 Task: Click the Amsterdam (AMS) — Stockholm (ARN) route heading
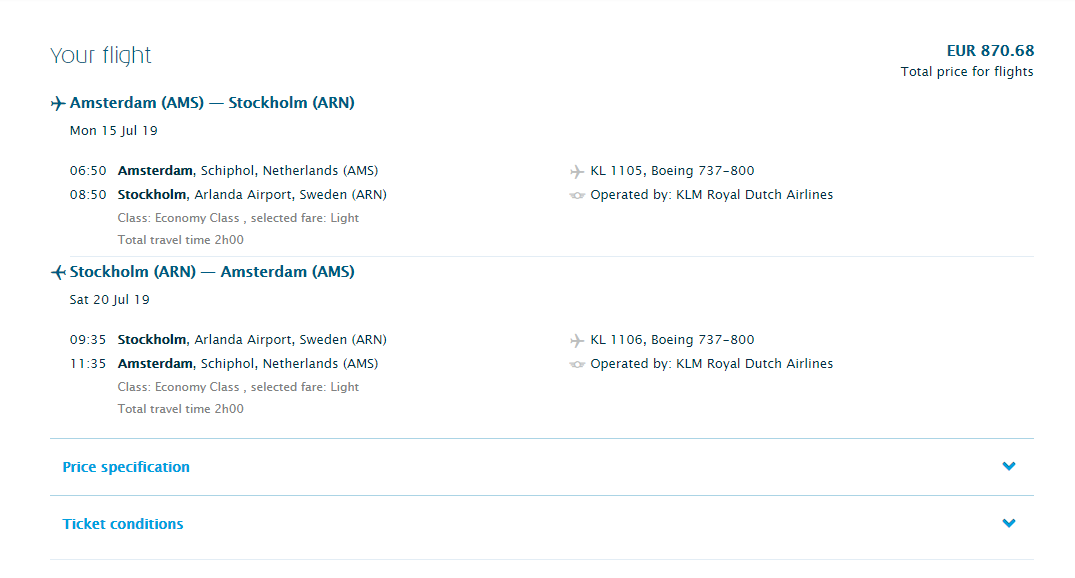click(212, 103)
